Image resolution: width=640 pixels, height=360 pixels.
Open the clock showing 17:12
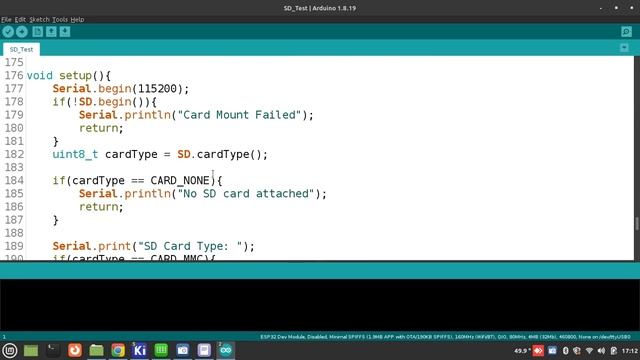(x=630, y=351)
